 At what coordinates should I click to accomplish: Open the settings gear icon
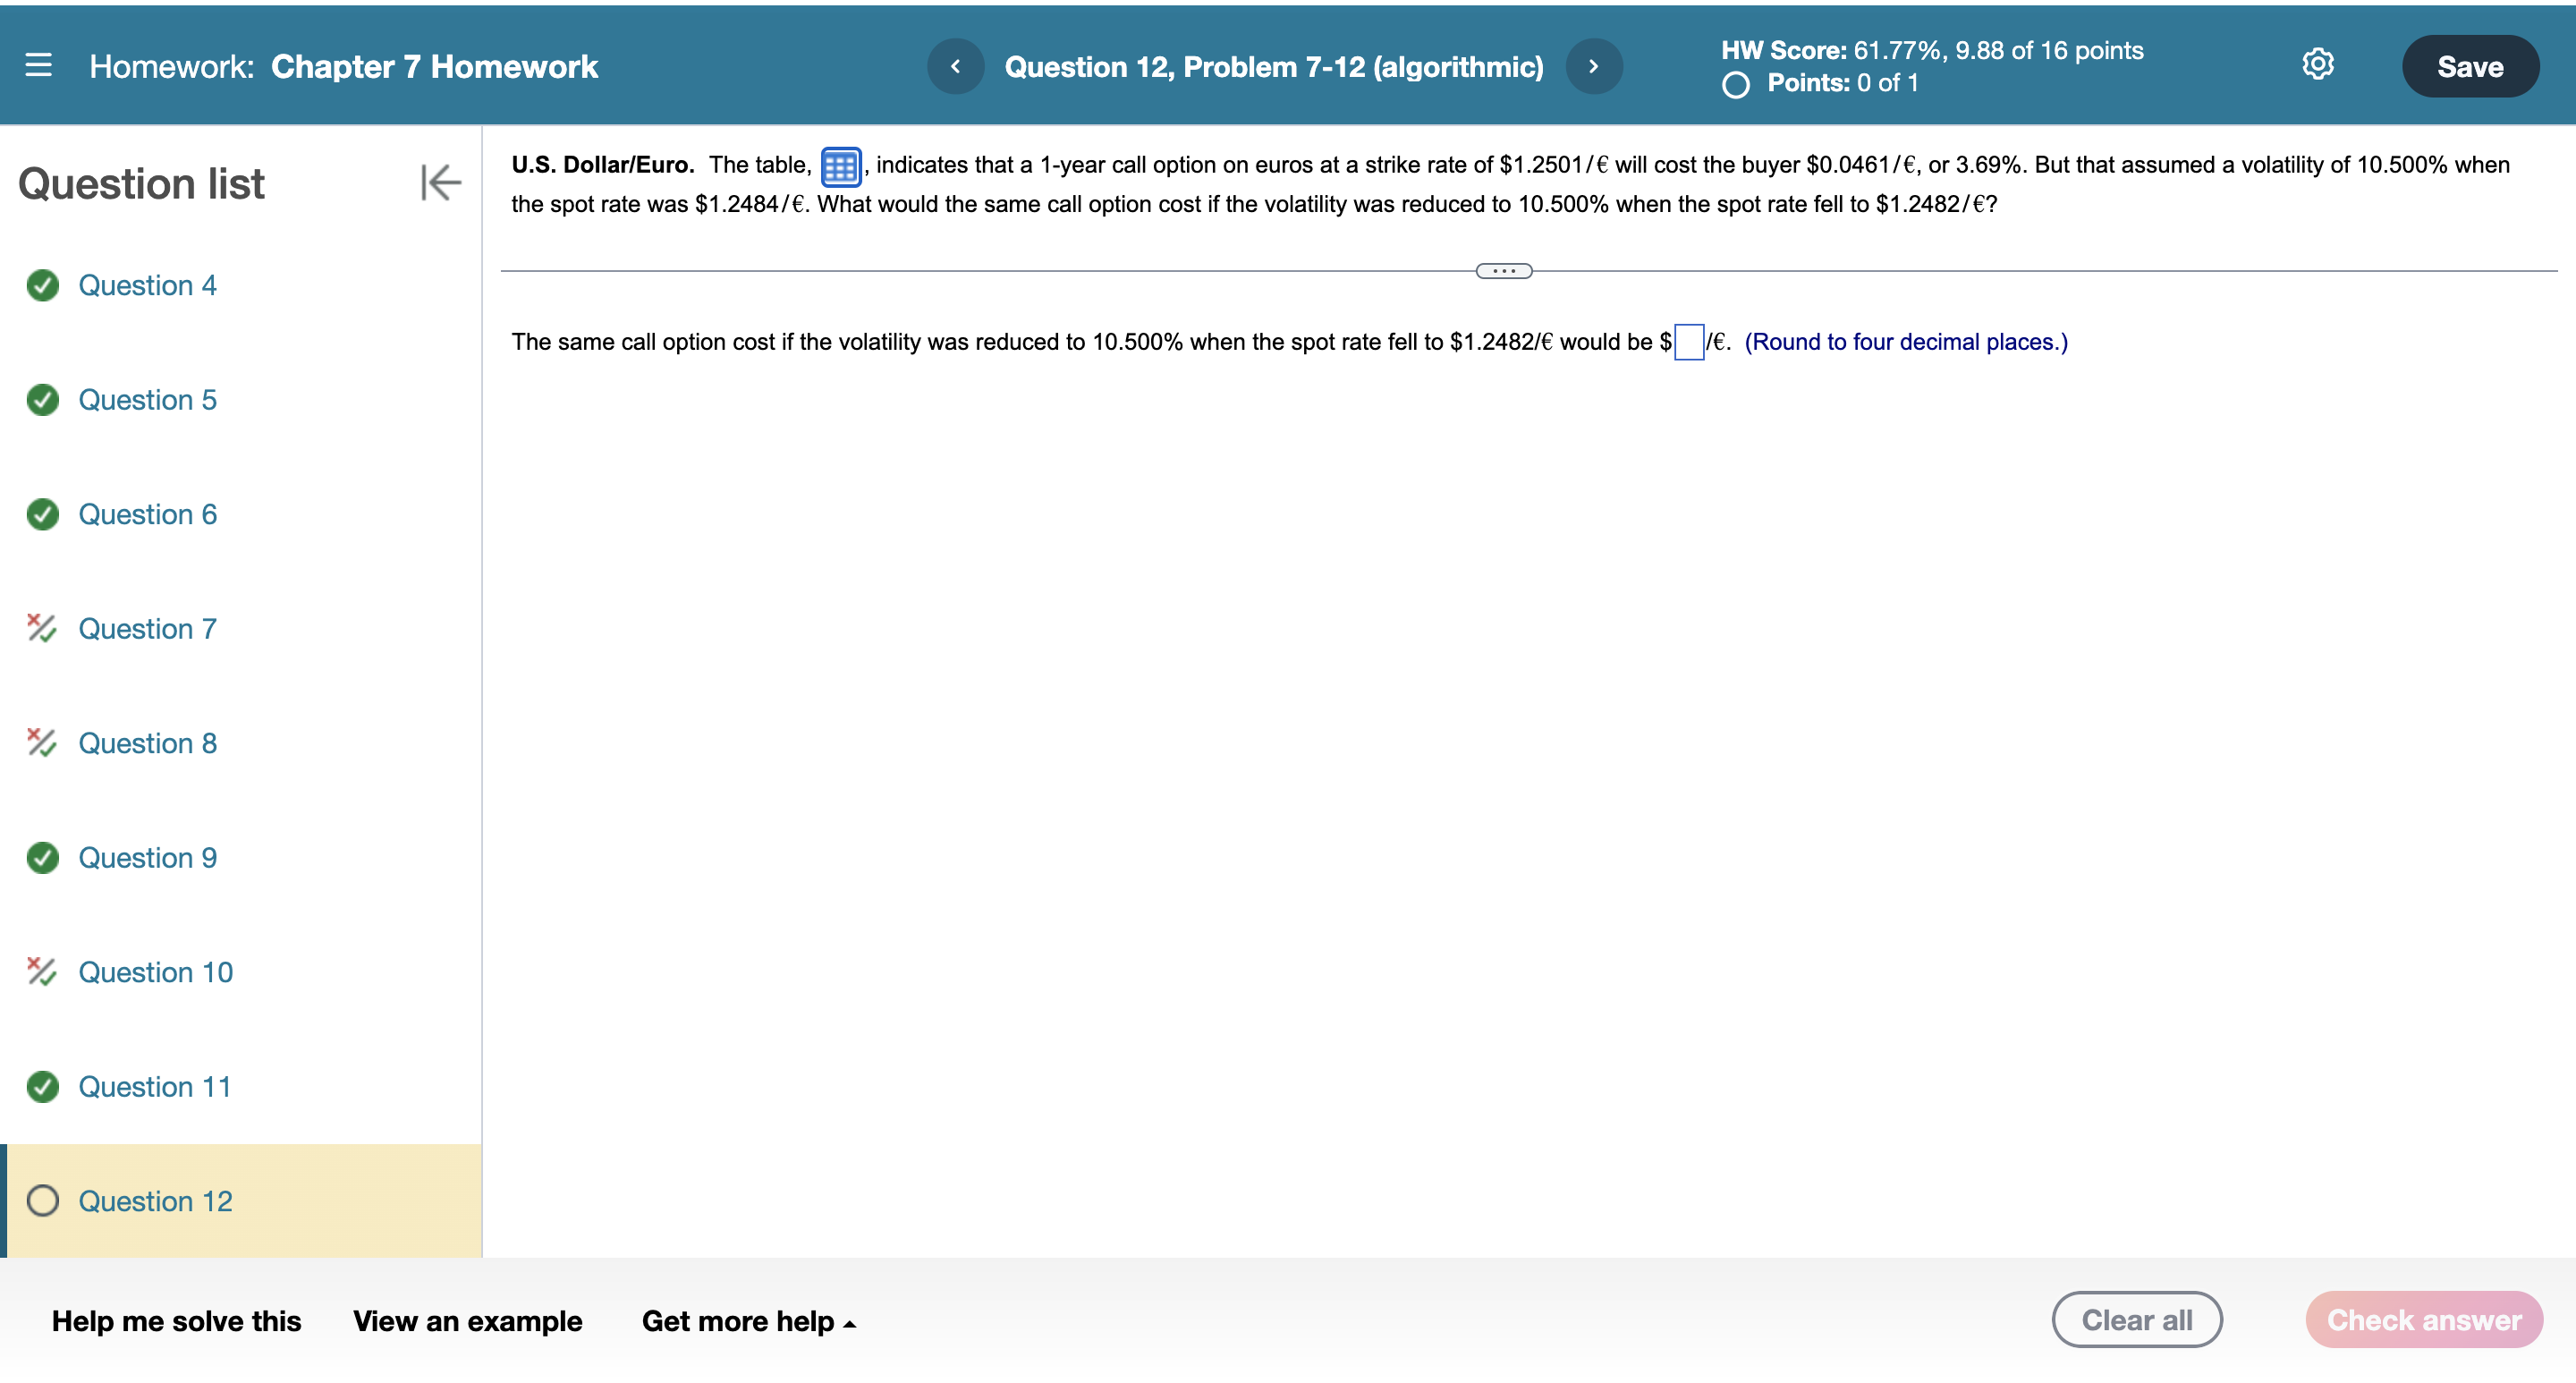pos(2317,65)
